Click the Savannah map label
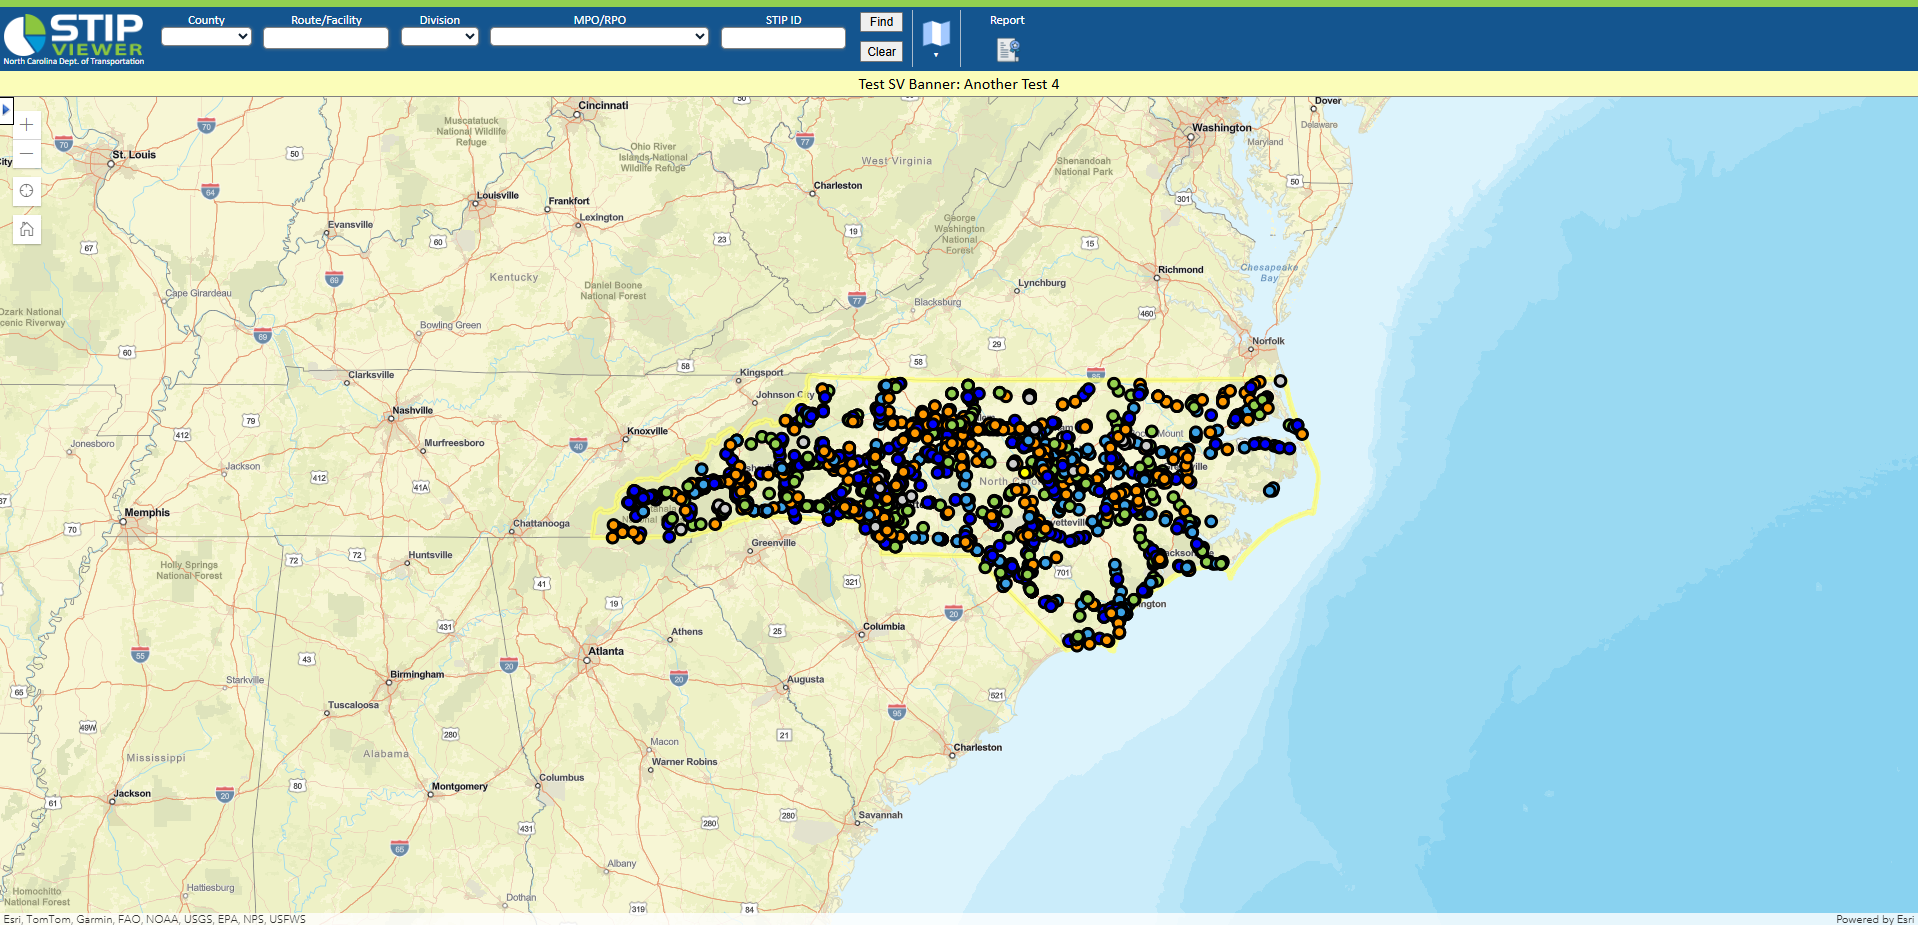 [880, 815]
